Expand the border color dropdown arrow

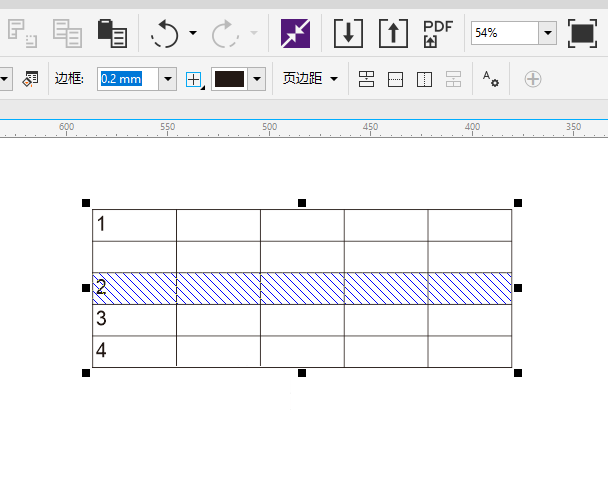point(257,79)
